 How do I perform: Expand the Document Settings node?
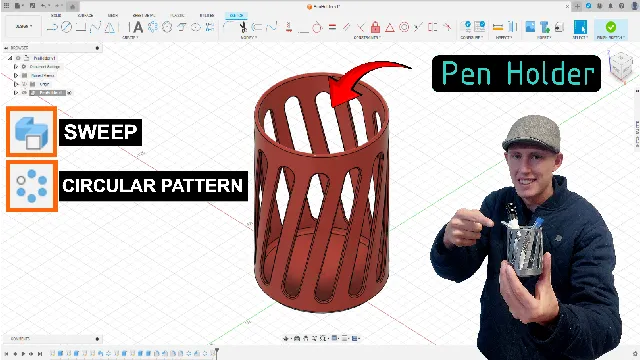coord(16,67)
